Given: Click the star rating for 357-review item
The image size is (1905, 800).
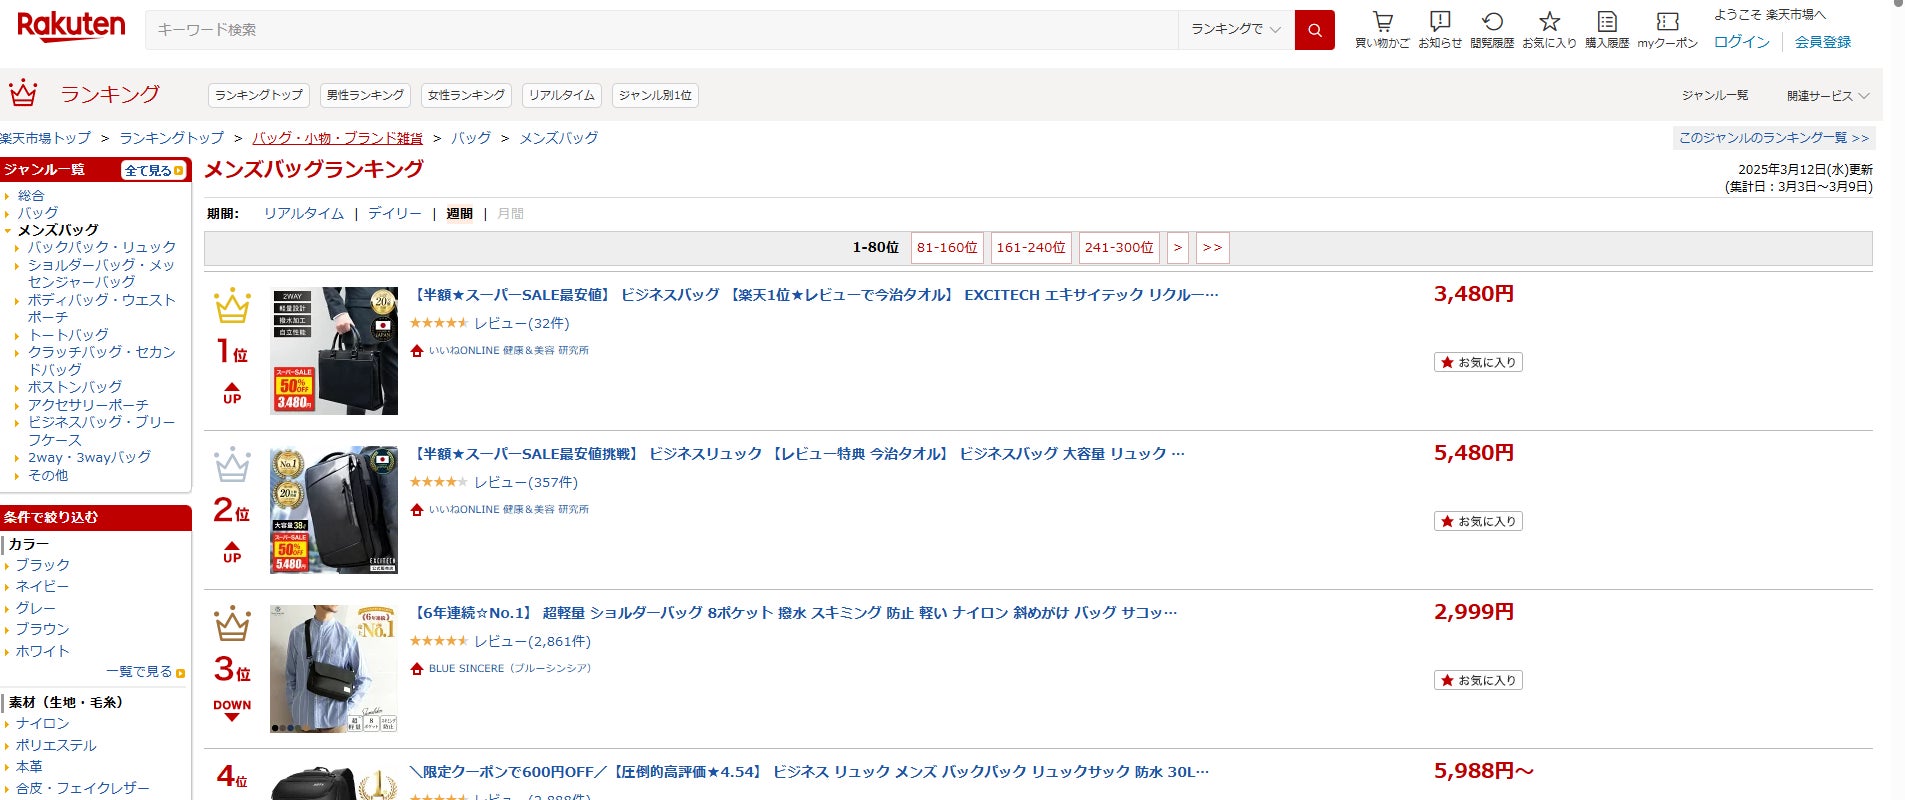Looking at the screenshot, I should click(438, 482).
